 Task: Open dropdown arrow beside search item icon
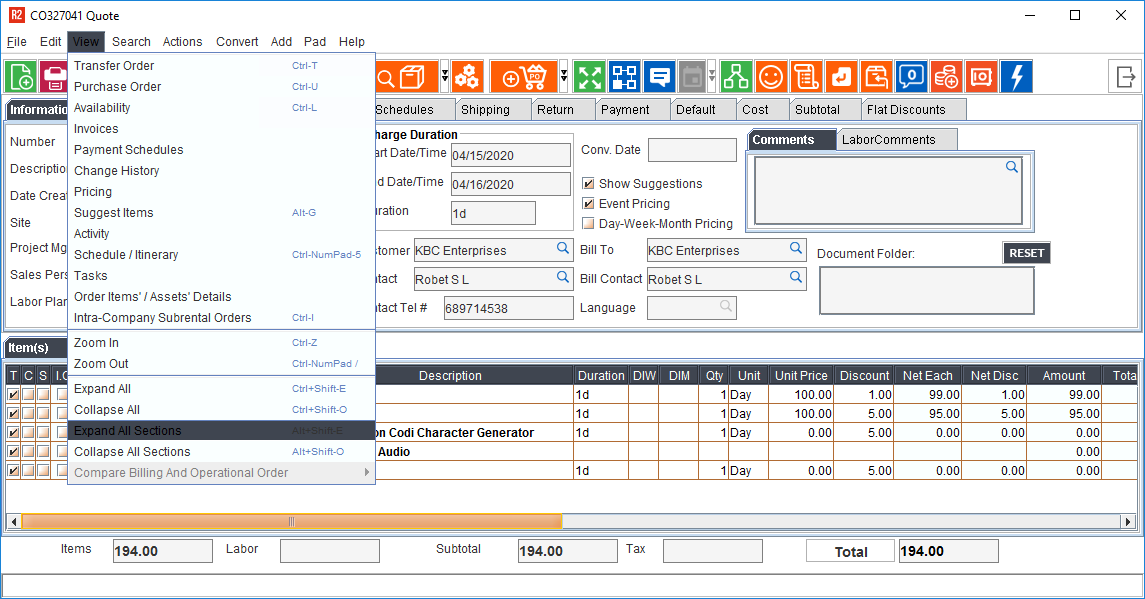[x=444, y=77]
